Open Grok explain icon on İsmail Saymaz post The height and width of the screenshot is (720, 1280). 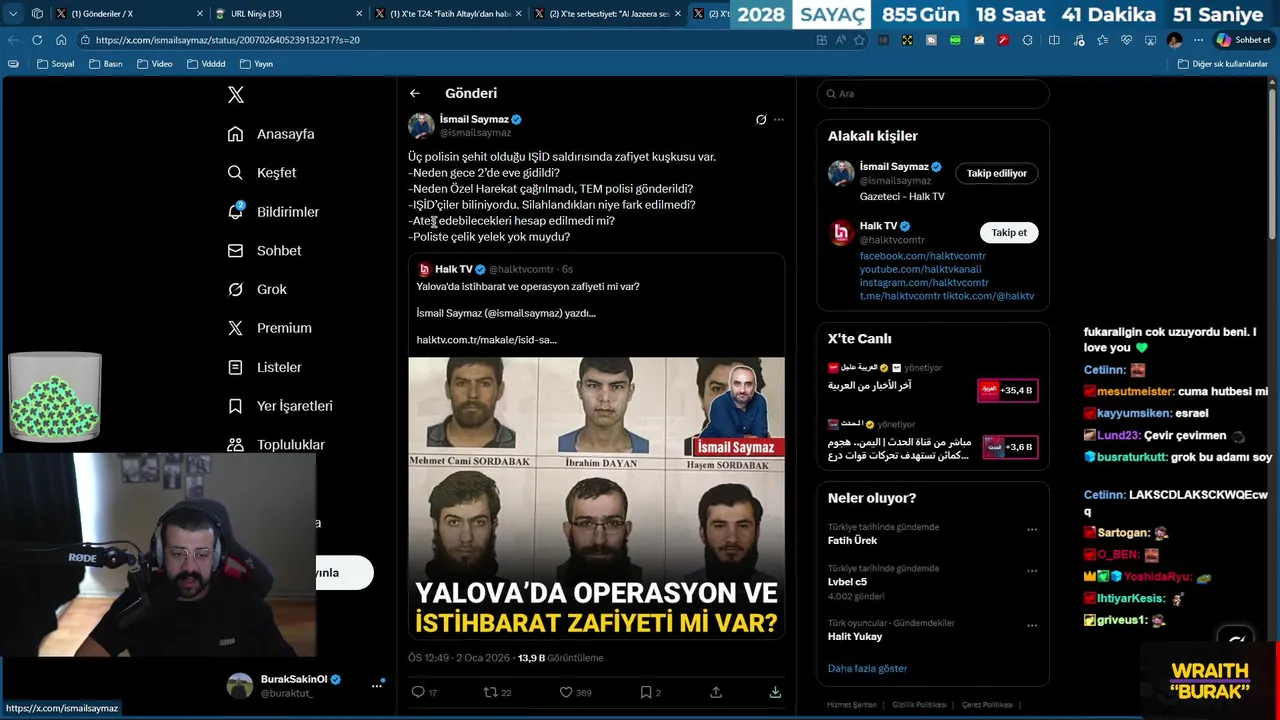(761, 119)
